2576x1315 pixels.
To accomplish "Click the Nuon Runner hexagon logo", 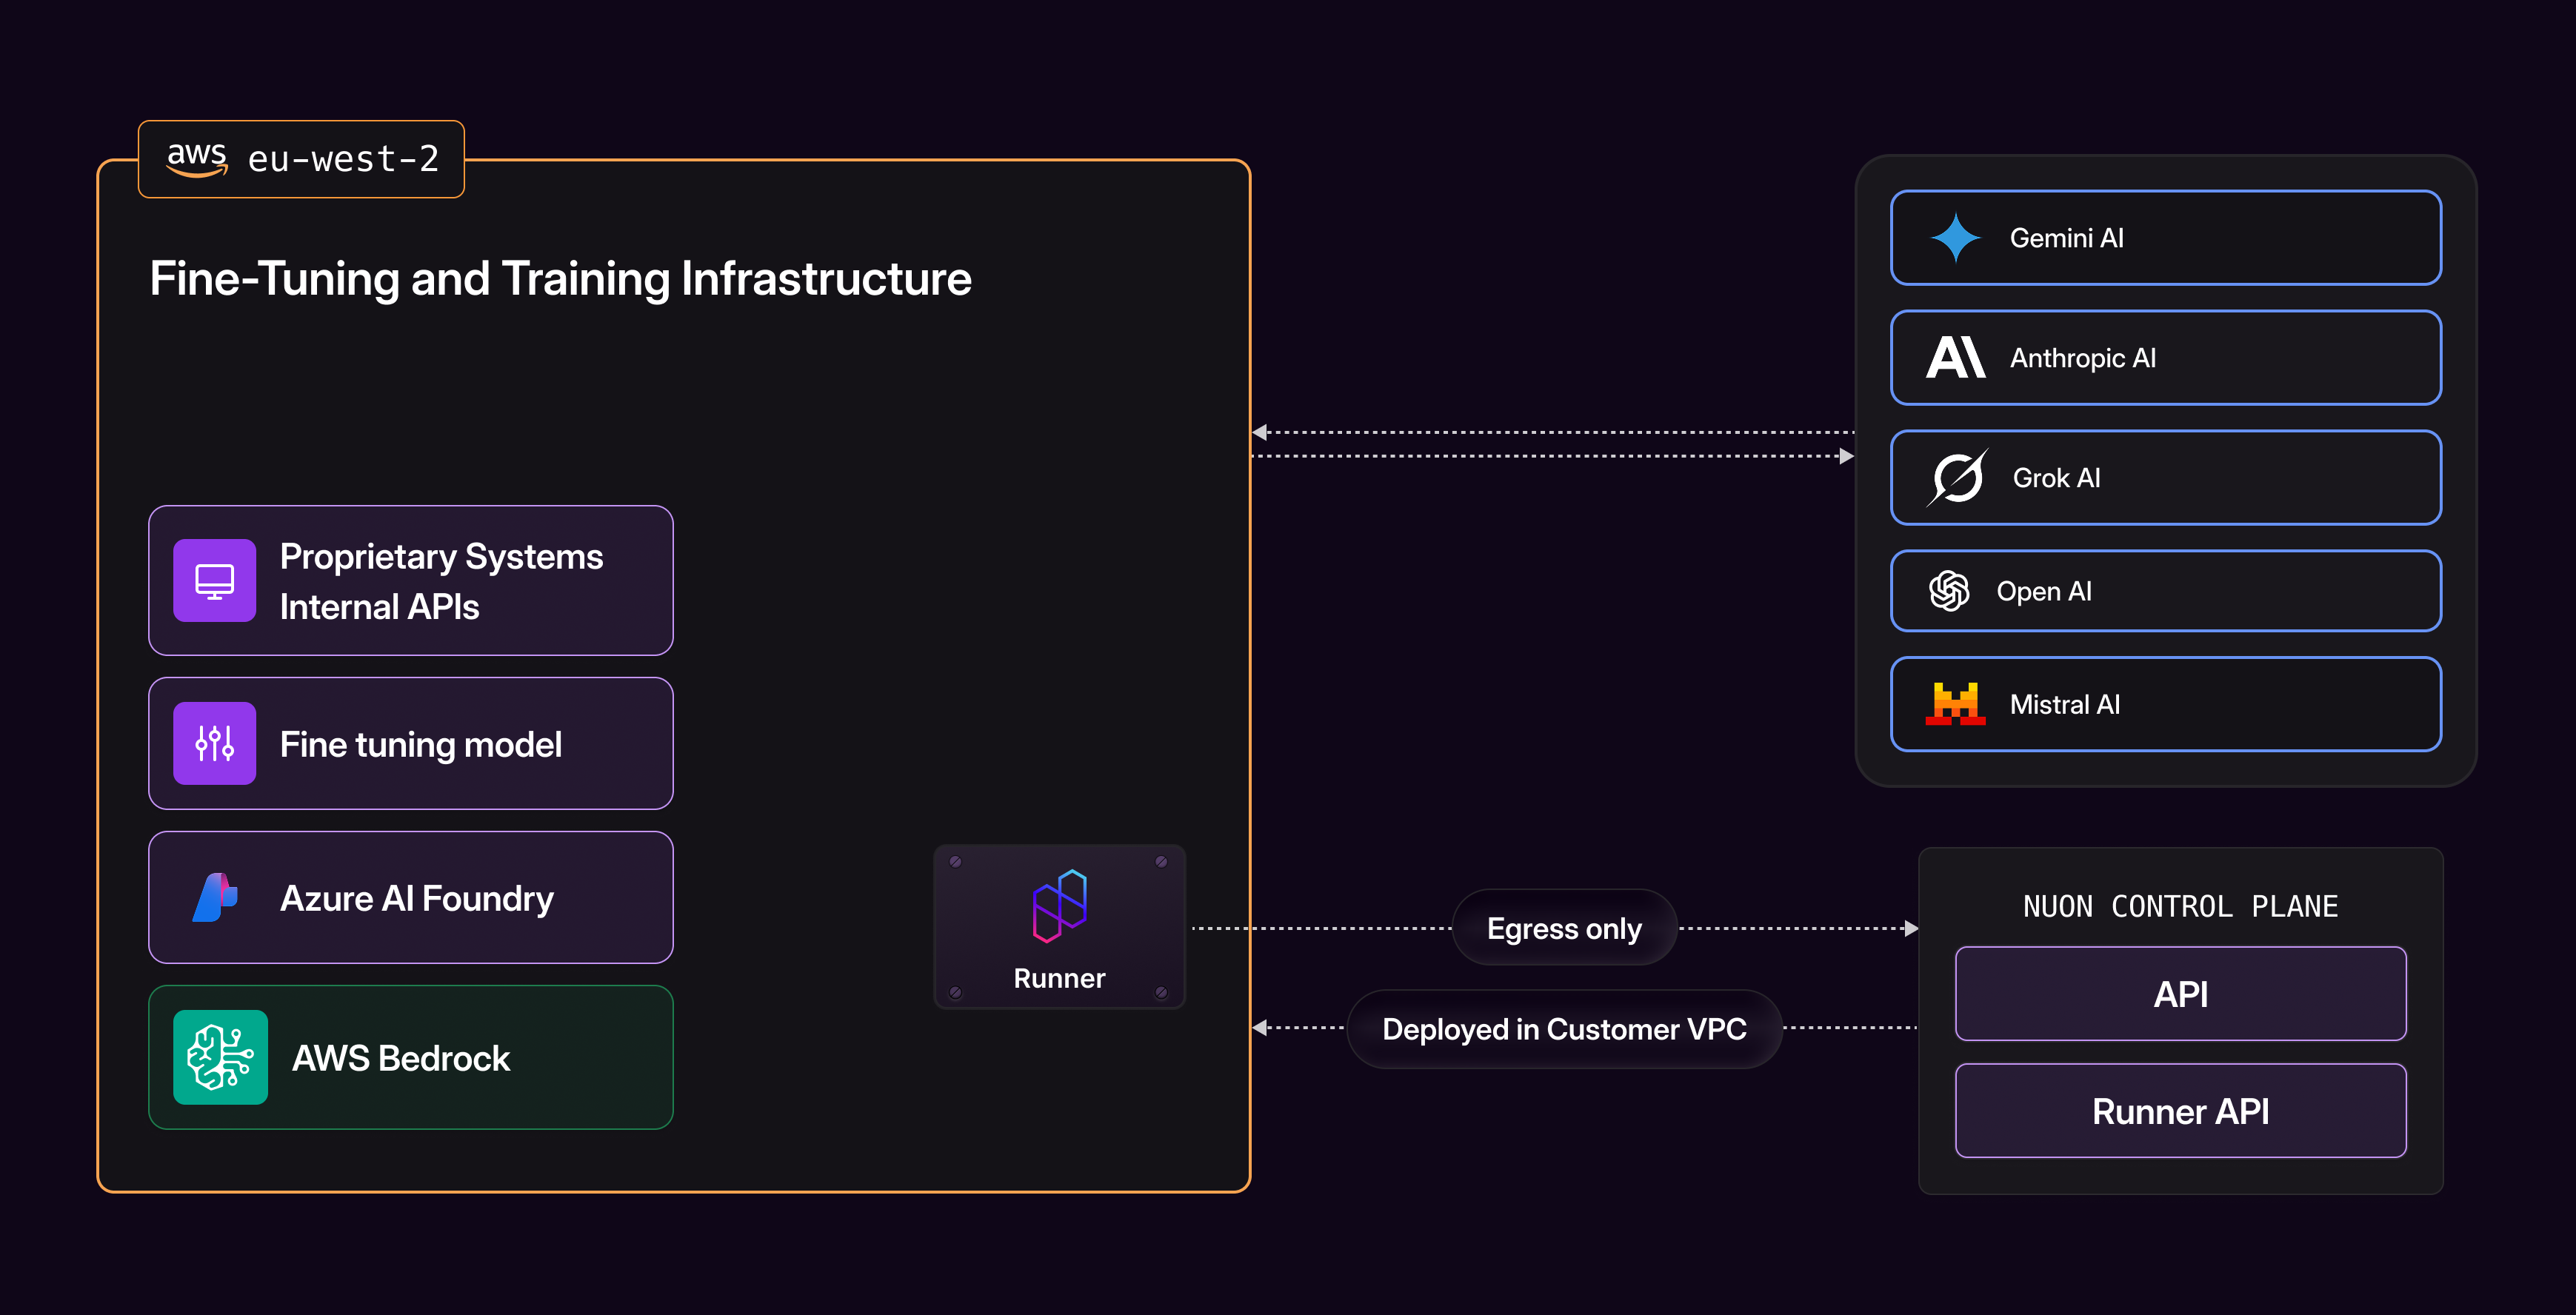I will tap(1059, 906).
